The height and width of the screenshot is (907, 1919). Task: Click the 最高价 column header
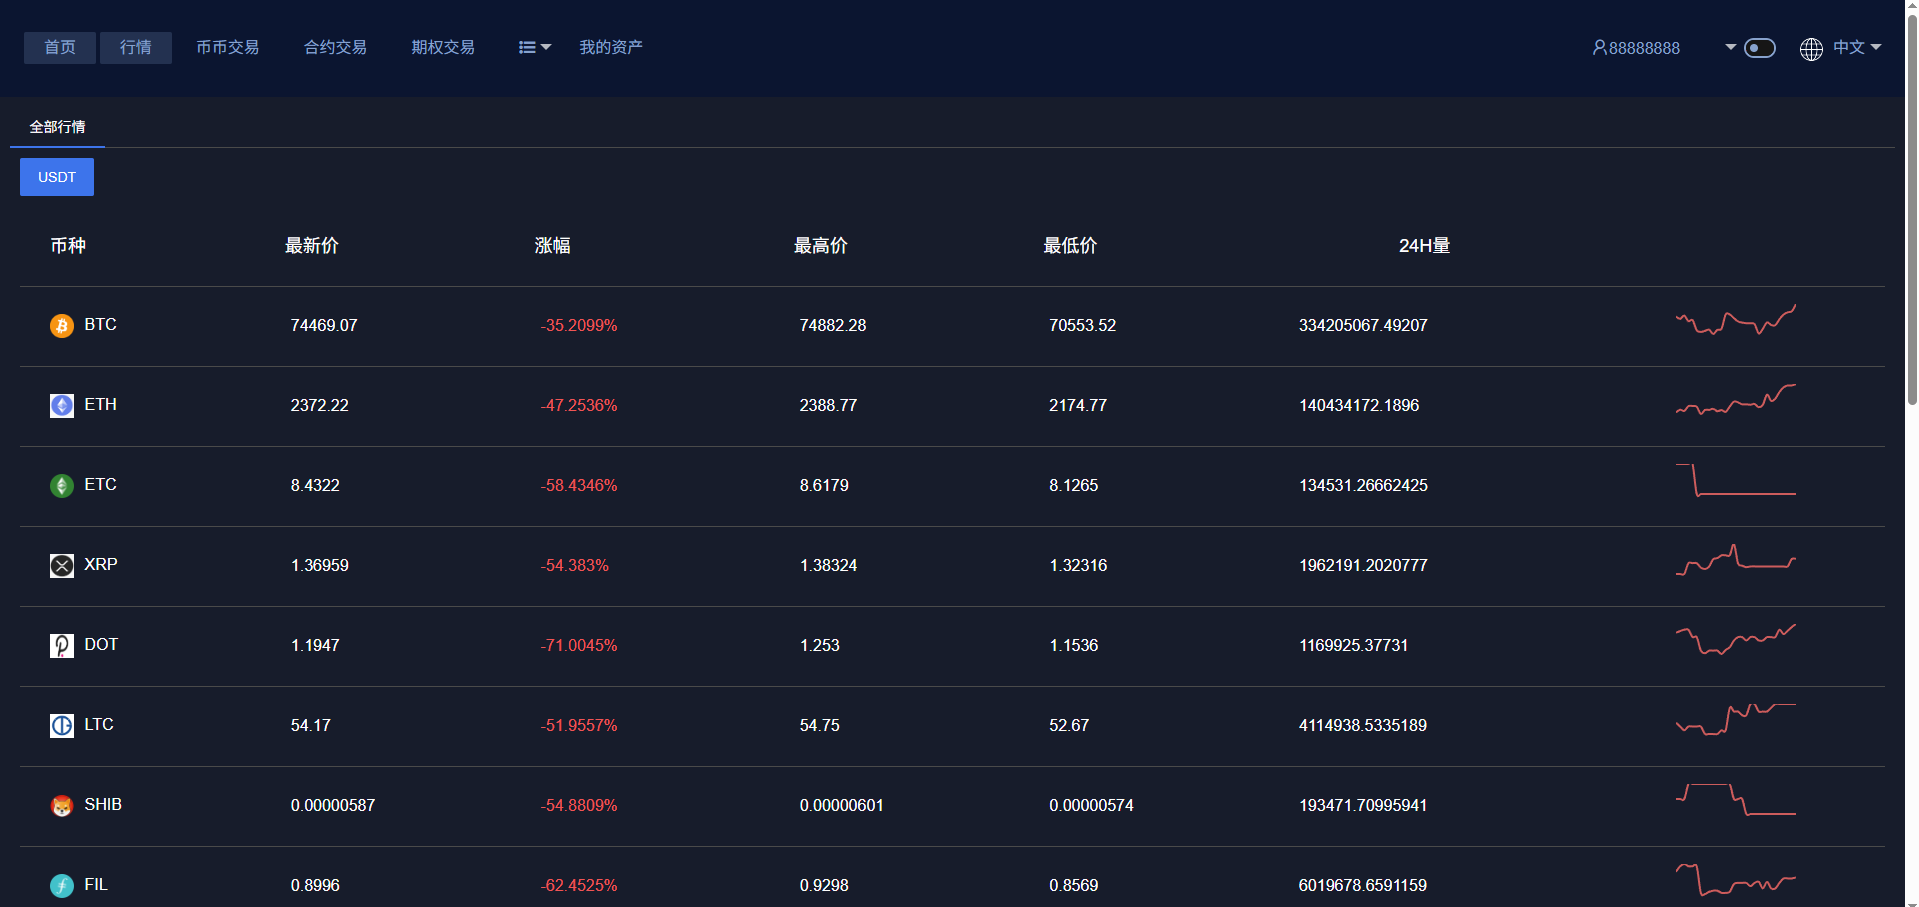821,246
